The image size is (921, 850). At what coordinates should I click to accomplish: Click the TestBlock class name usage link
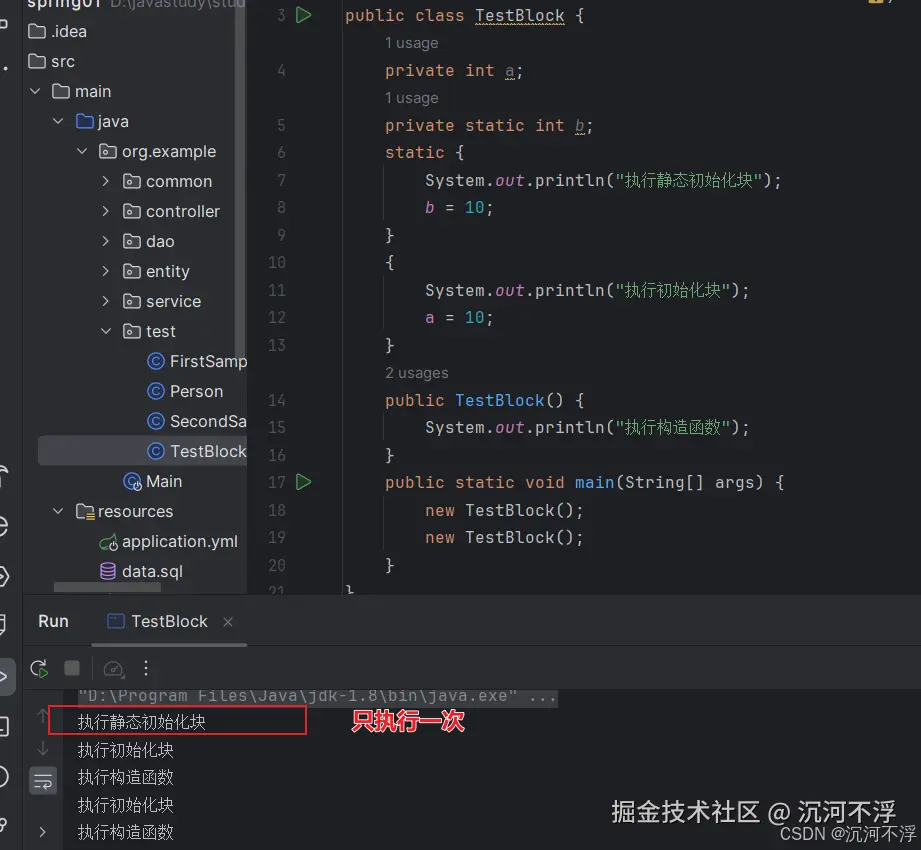click(519, 15)
